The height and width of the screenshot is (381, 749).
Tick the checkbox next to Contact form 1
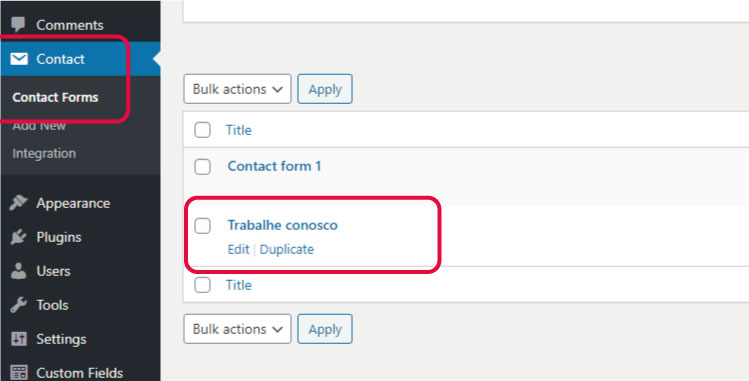203,167
